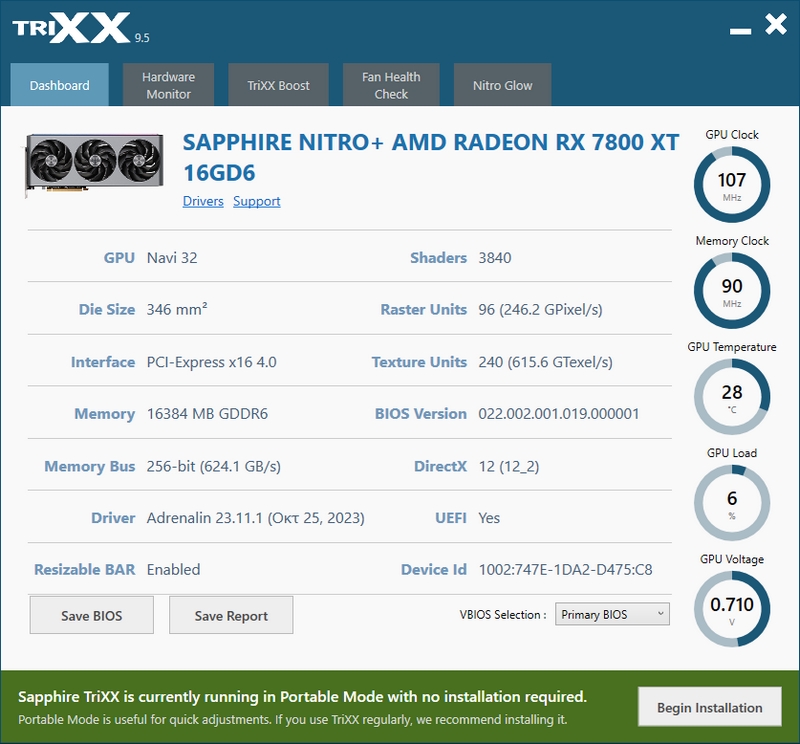Click the graphics card thumbnail image
The width and height of the screenshot is (800, 744).
click(94, 163)
